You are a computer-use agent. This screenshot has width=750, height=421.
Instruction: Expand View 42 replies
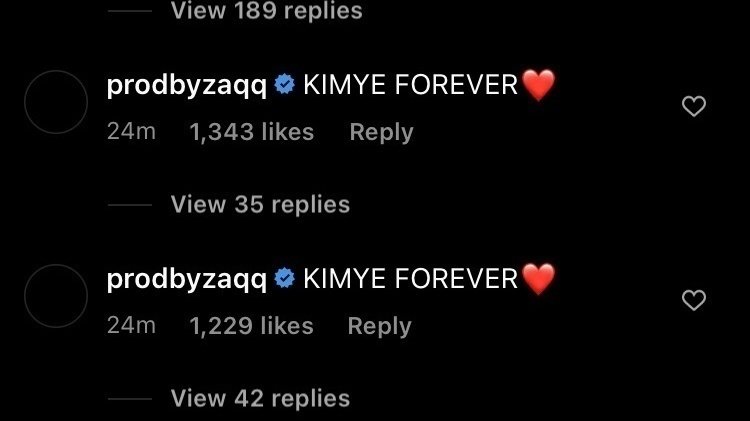[260, 398]
